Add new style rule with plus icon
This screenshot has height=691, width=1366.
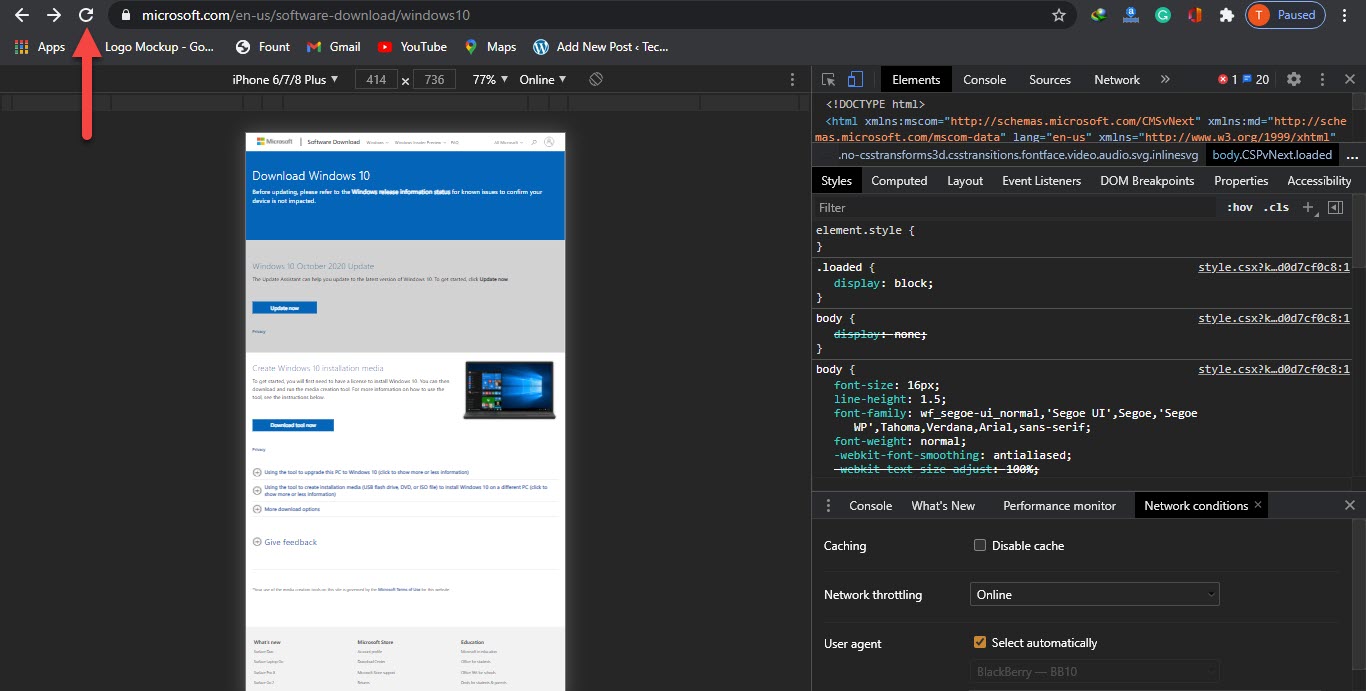click(1307, 207)
